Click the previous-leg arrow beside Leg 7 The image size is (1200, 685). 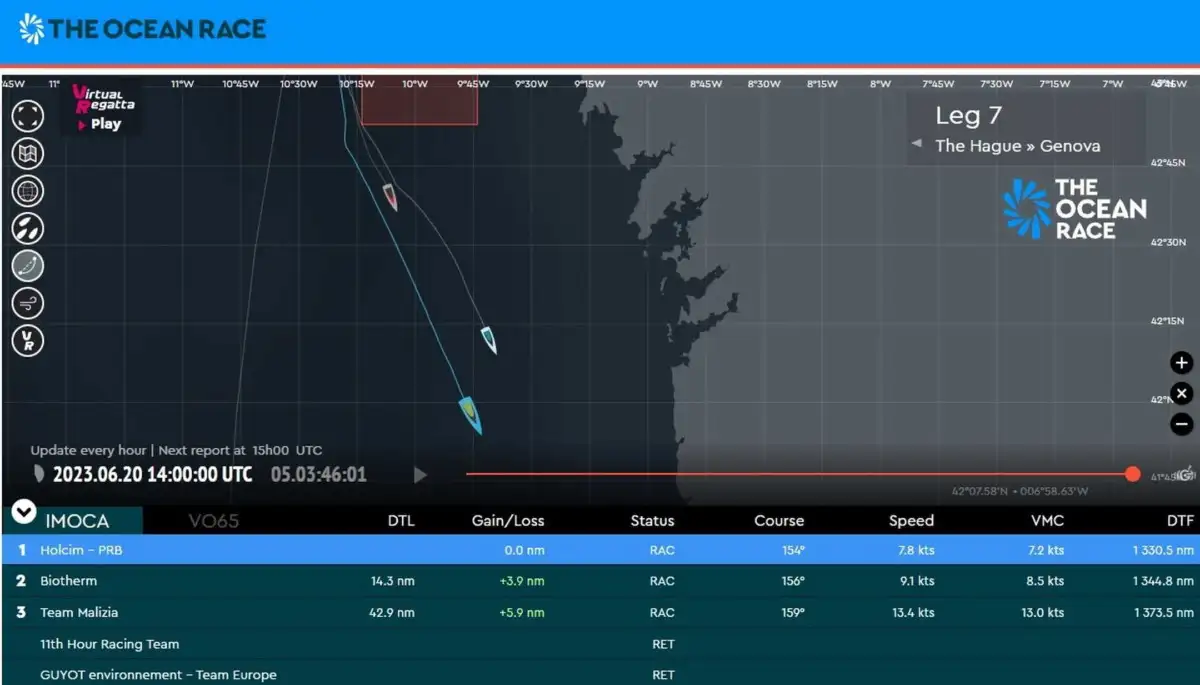click(x=916, y=144)
